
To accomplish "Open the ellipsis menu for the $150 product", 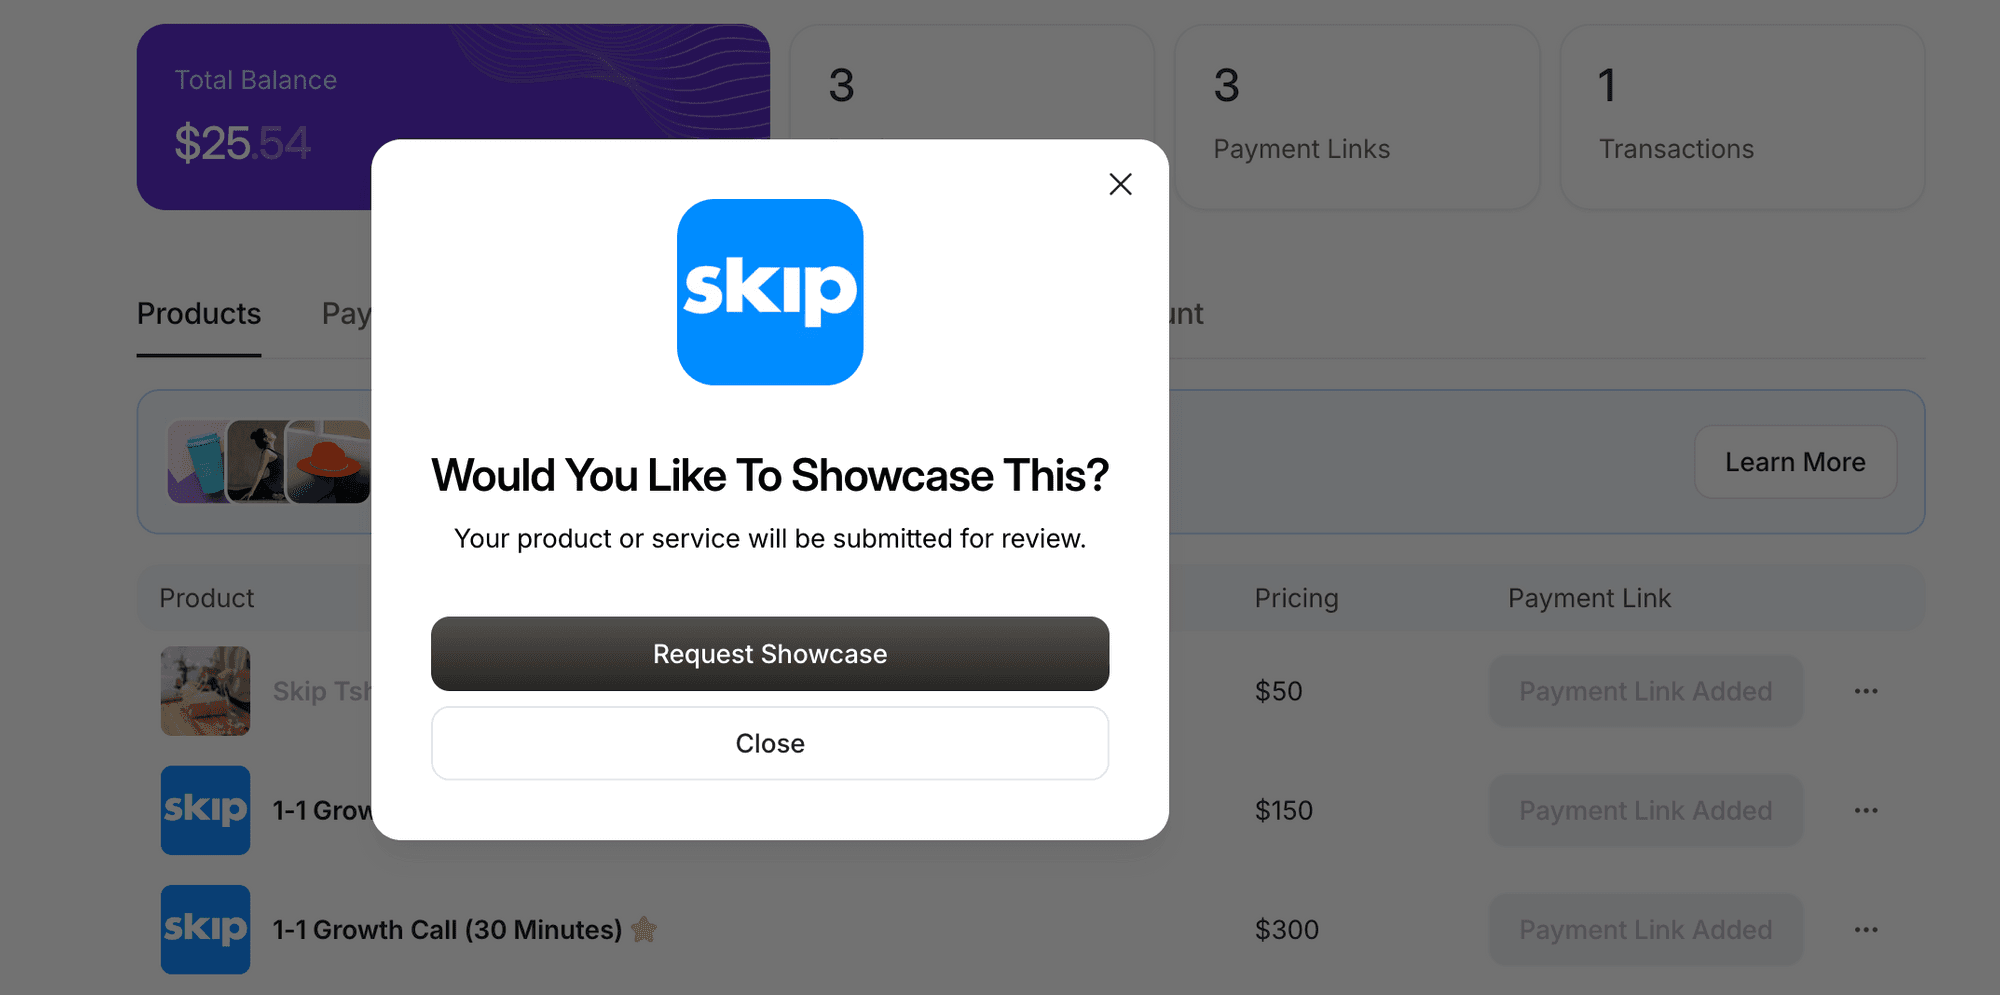I will (x=1866, y=810).
